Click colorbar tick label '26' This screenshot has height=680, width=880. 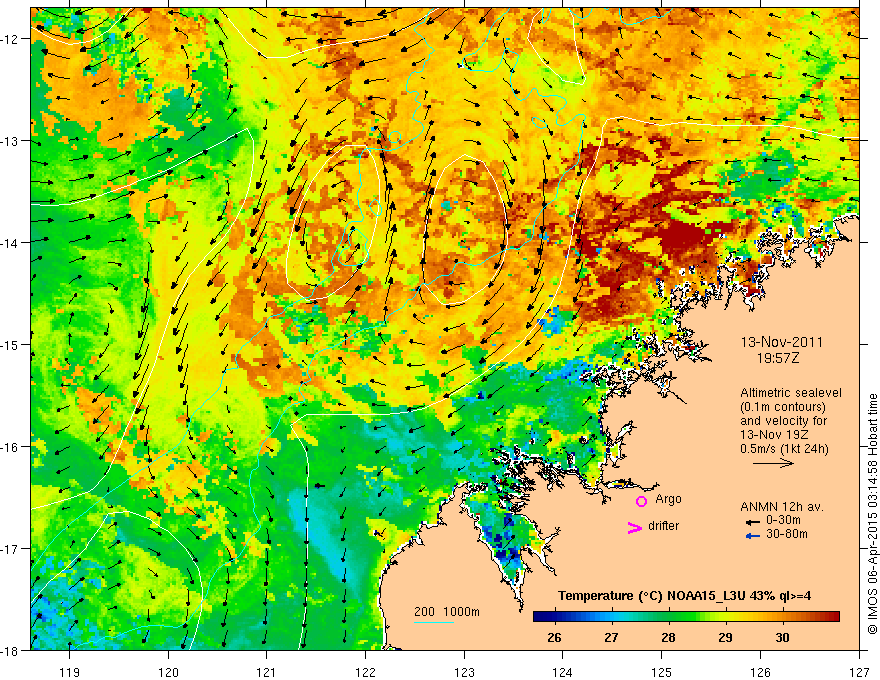click(554, 637)
